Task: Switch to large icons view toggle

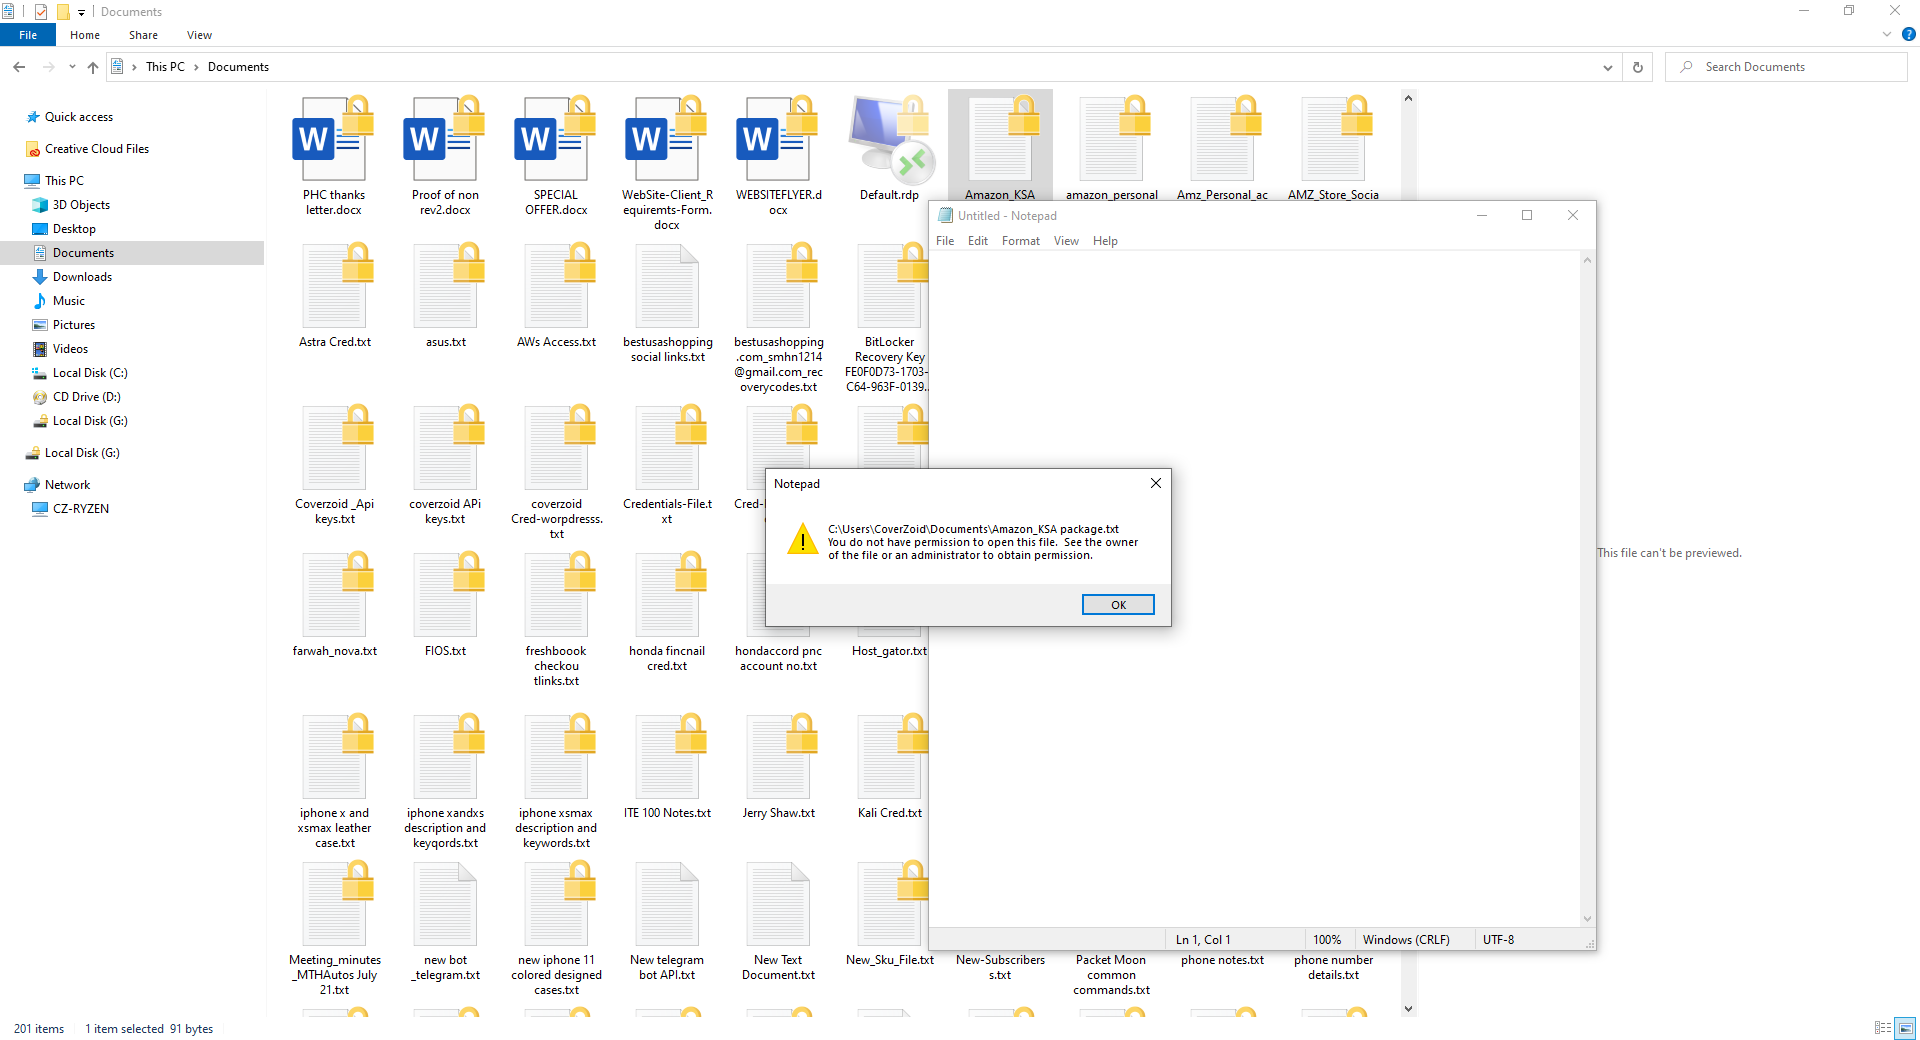Action: click(1906, 1028)
